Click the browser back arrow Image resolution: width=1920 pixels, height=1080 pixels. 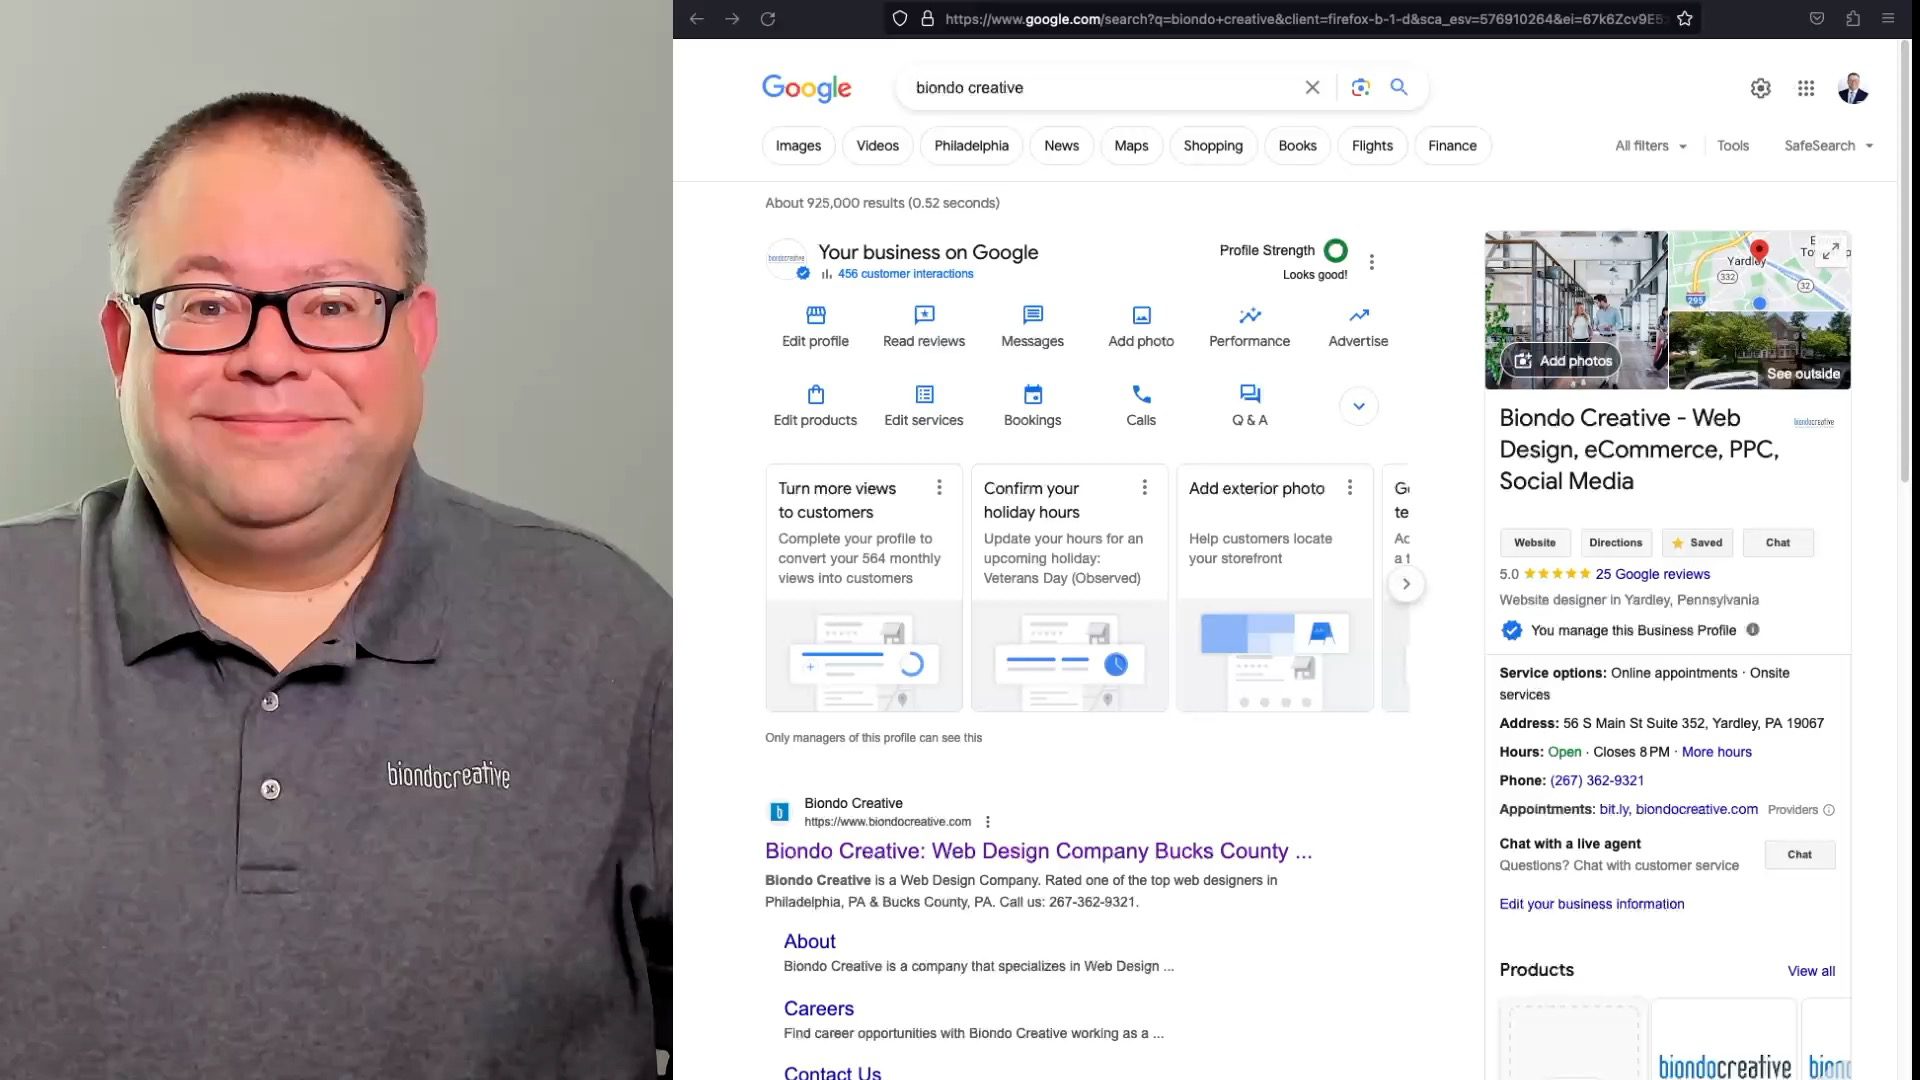696,19
